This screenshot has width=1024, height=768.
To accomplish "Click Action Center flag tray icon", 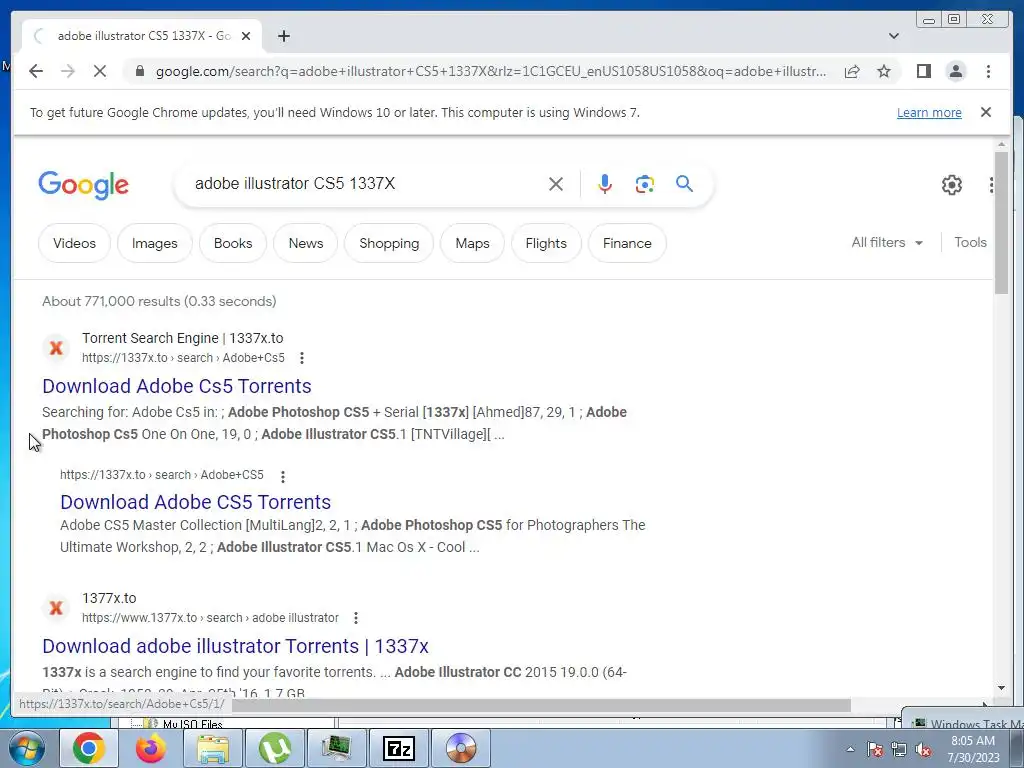I will coord(875,749).
